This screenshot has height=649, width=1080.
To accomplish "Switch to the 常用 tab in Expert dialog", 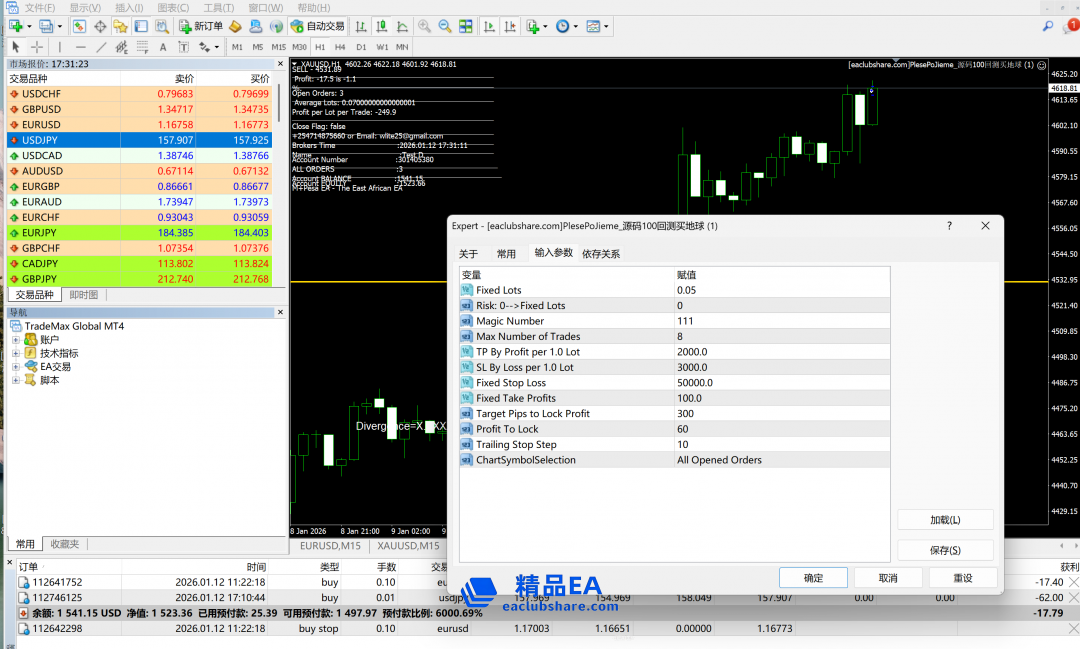I will point(507,254).
